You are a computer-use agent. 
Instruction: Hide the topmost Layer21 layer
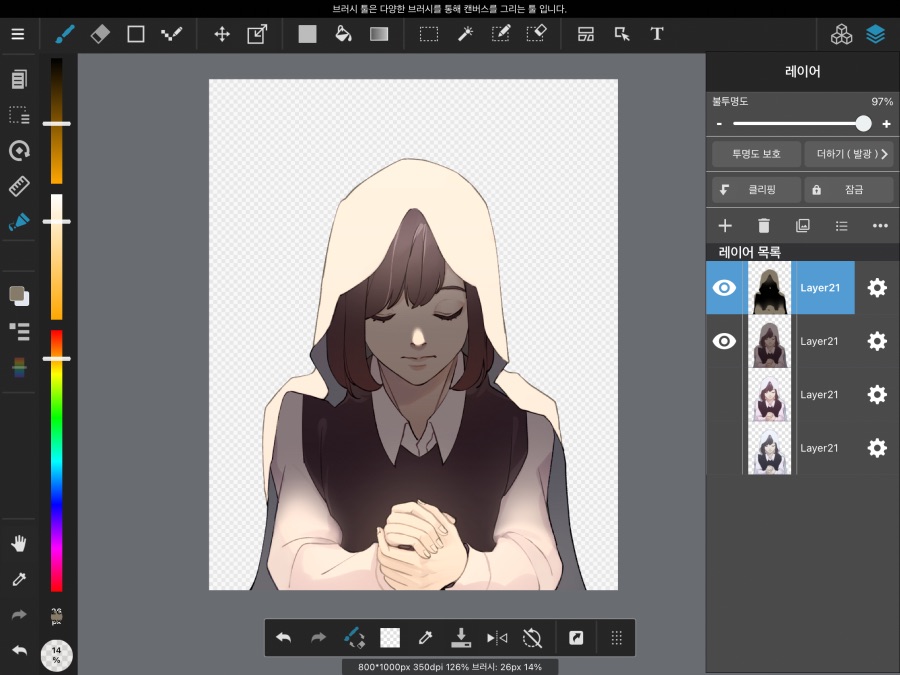(724, 287)
